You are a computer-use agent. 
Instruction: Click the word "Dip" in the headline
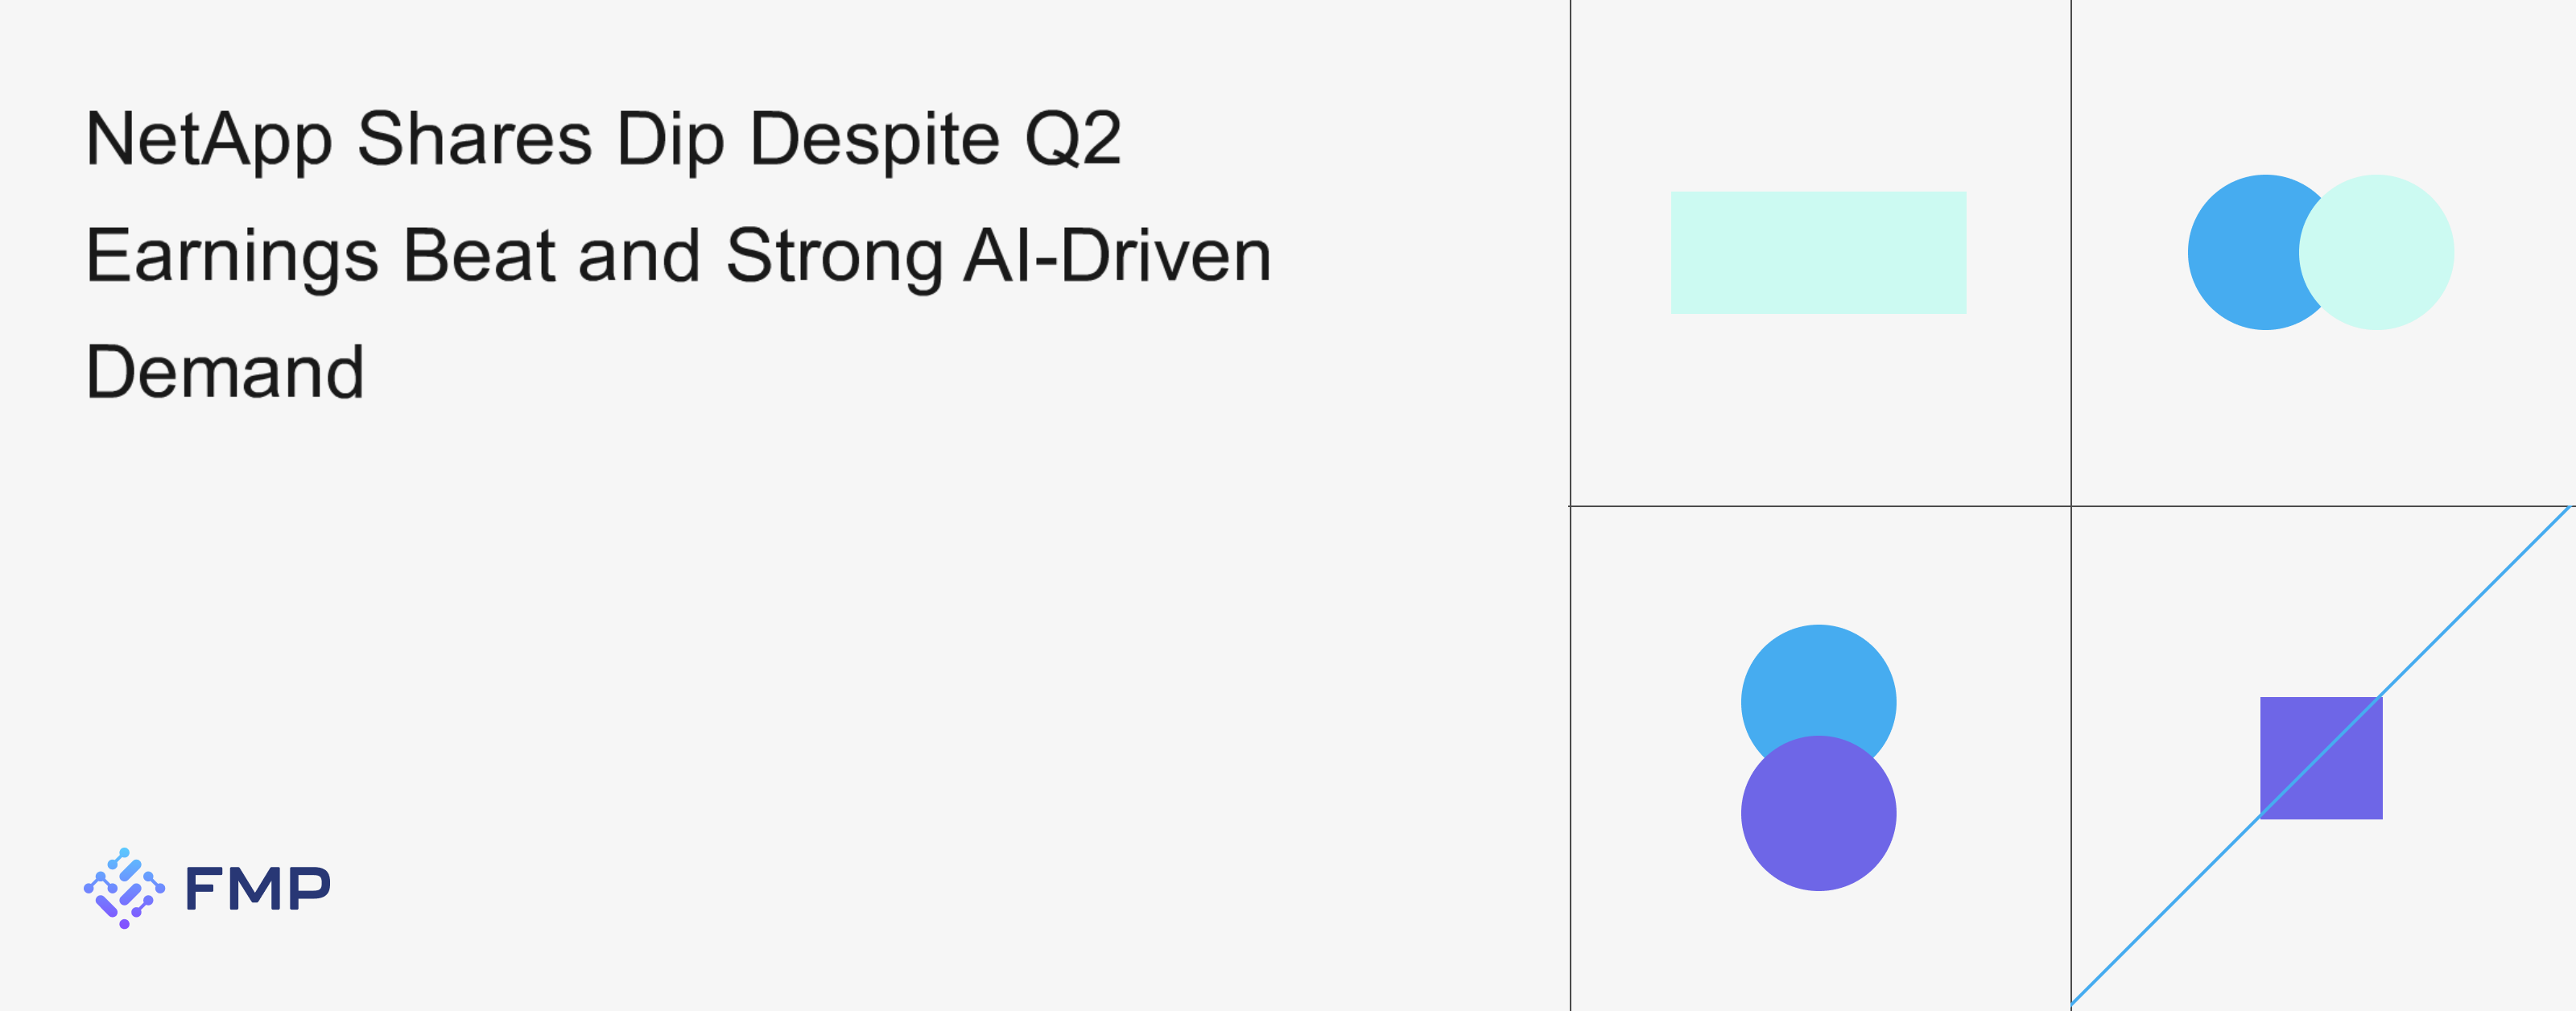pos(670,139)
